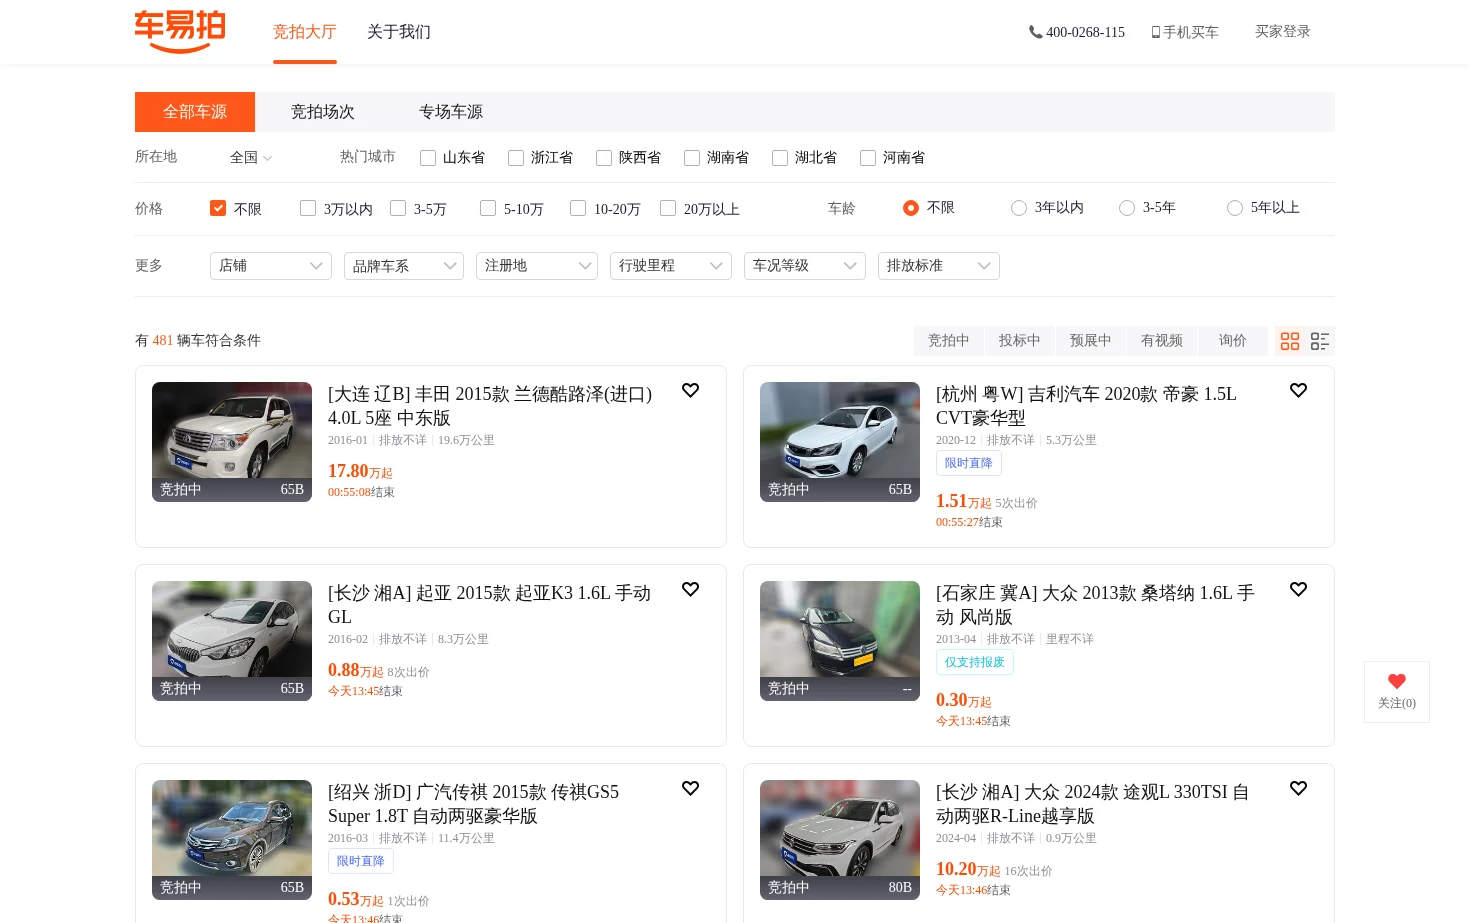Open the 品牌车系 dropdown
The height and width of the screenshot is (923, 1470).
pos(404,266)
